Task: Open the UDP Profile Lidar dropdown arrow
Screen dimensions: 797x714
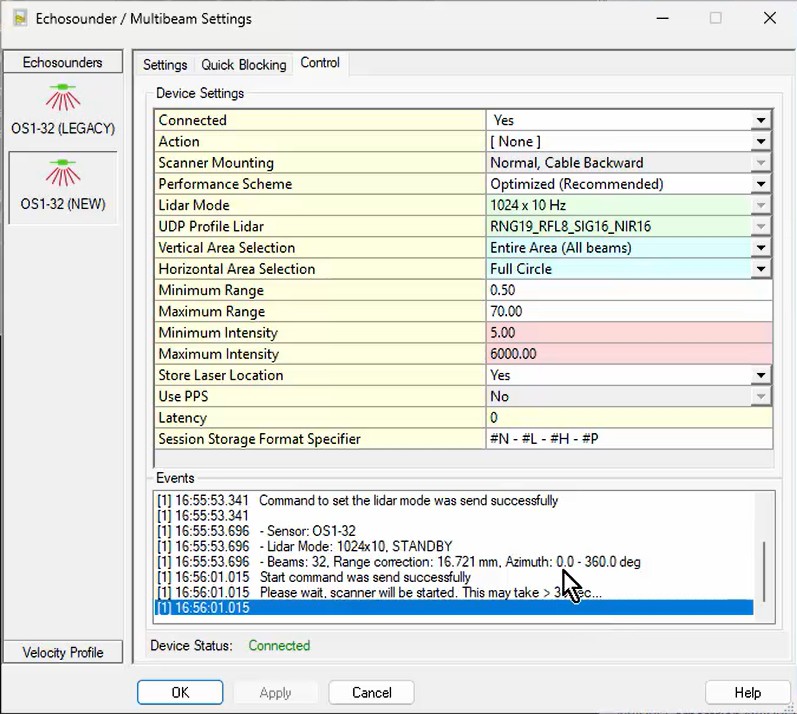Action: (760, 227)
